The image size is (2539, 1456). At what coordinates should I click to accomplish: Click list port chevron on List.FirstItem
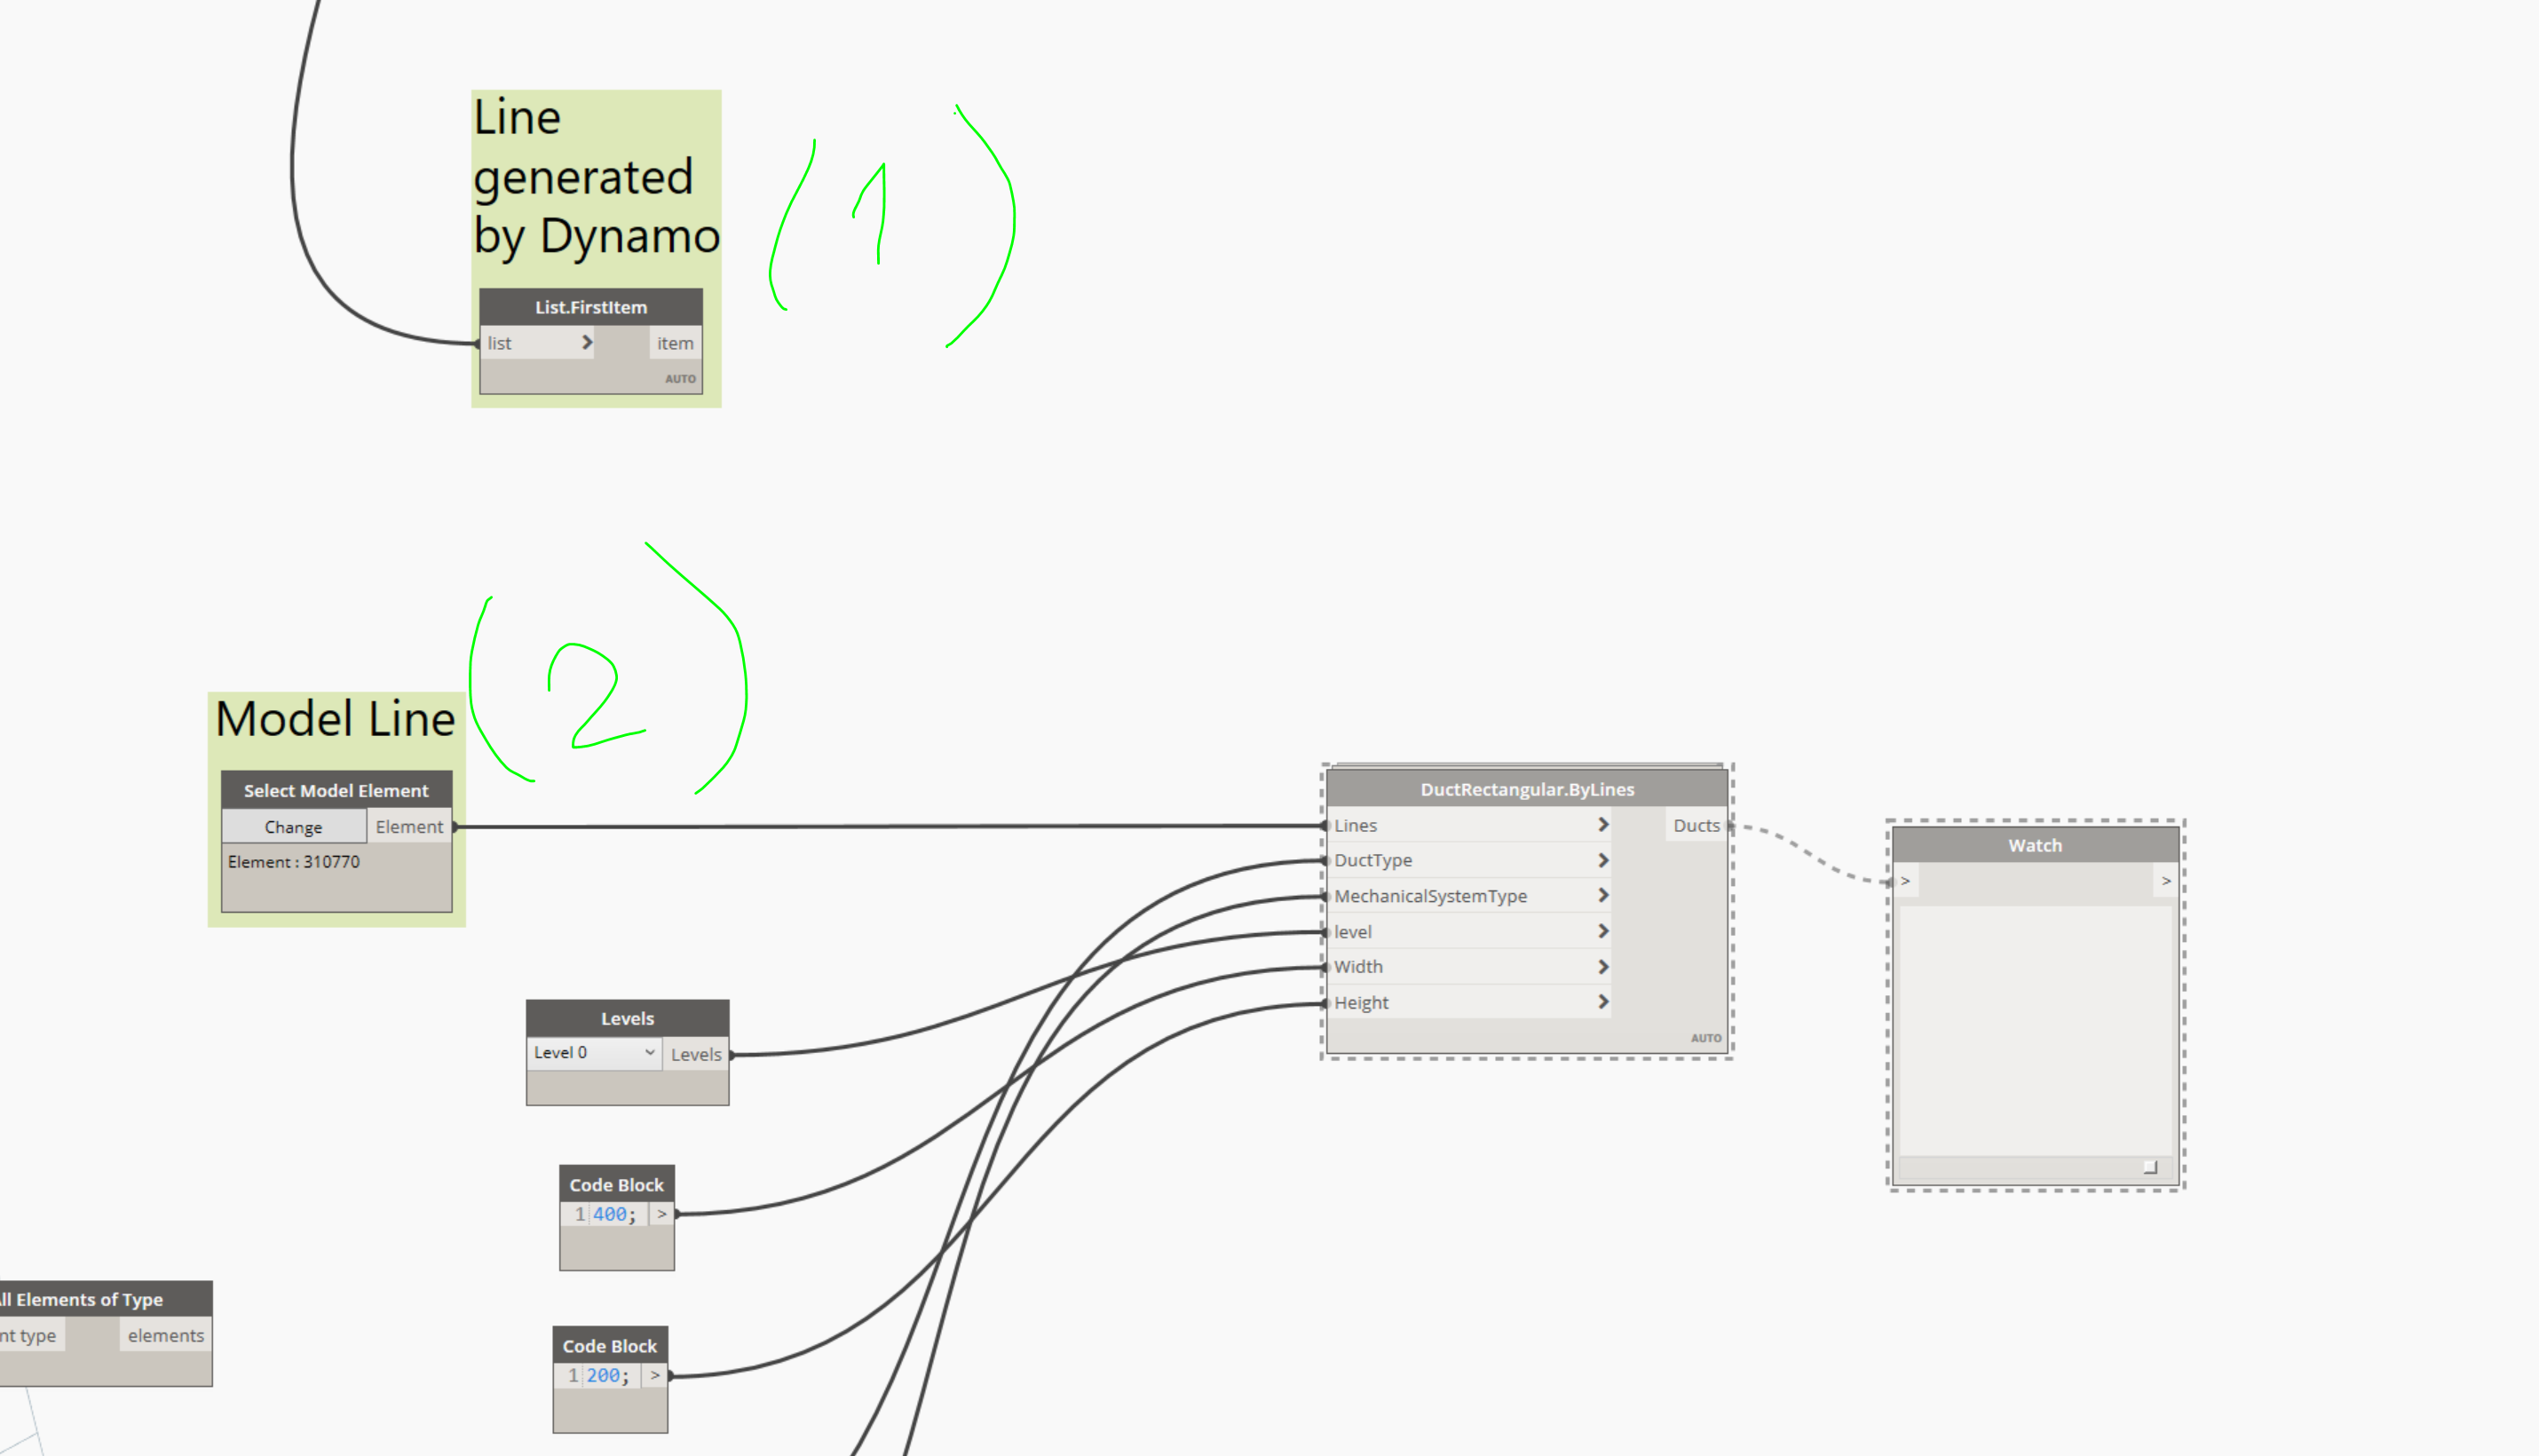coord(587,343)
